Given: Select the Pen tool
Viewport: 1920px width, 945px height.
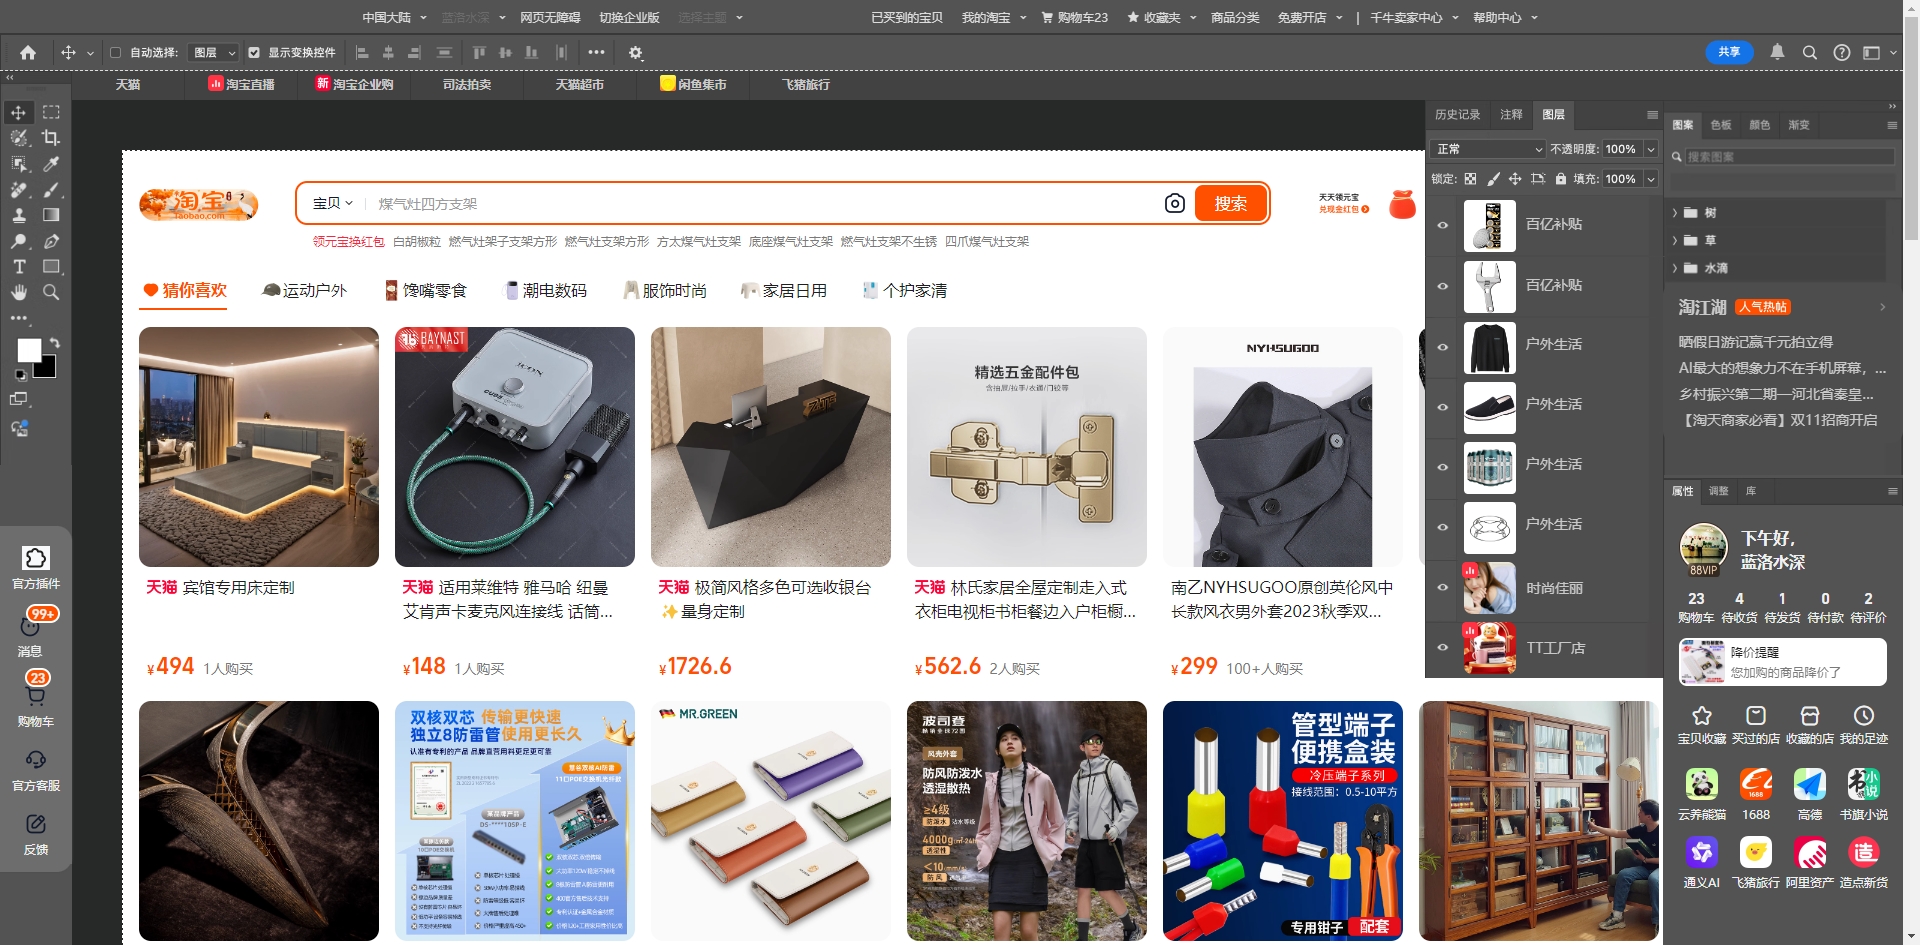Looking at the screenshot, I should 51,241.
